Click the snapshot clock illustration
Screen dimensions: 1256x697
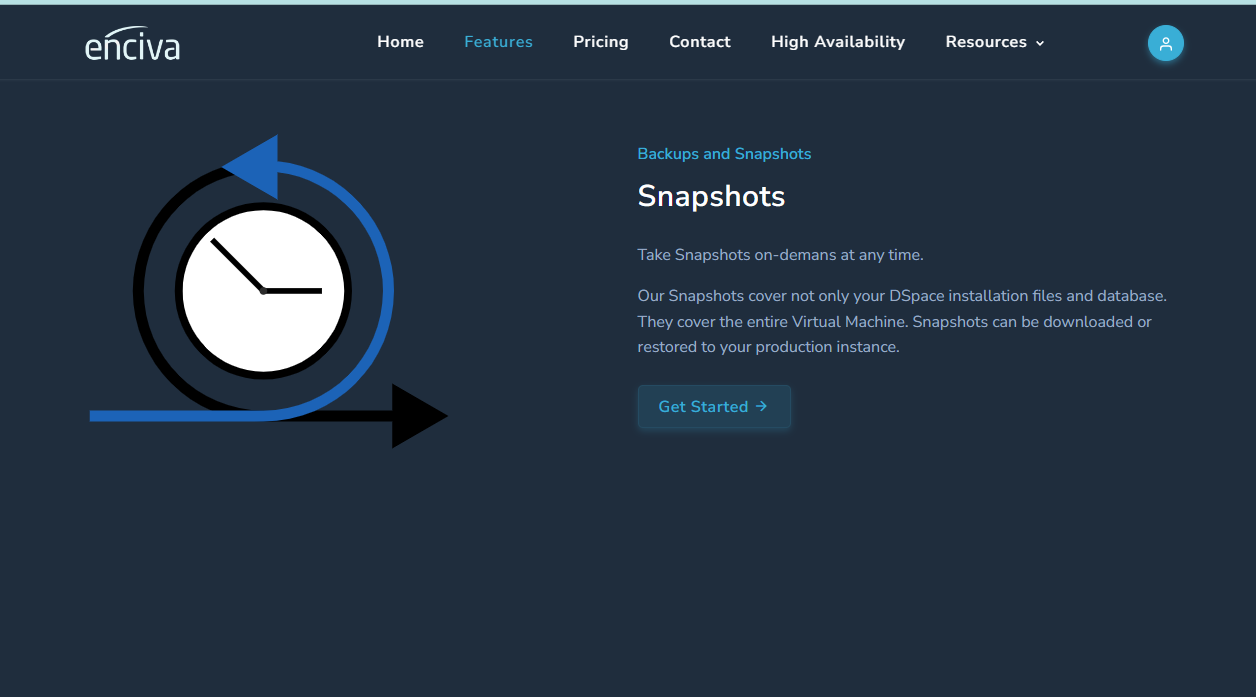[268, 291]
